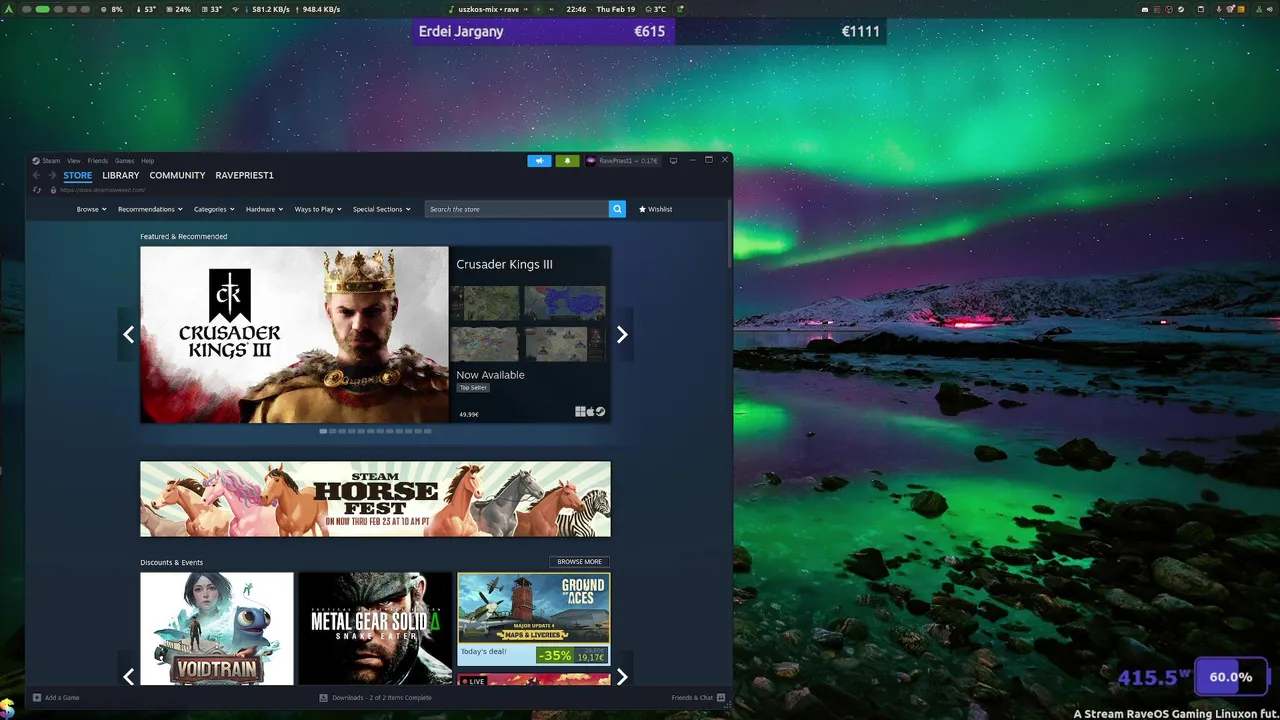Click the music note icon in top panel
Viewport: 1280px width, 720px height.
coord(451,9)
